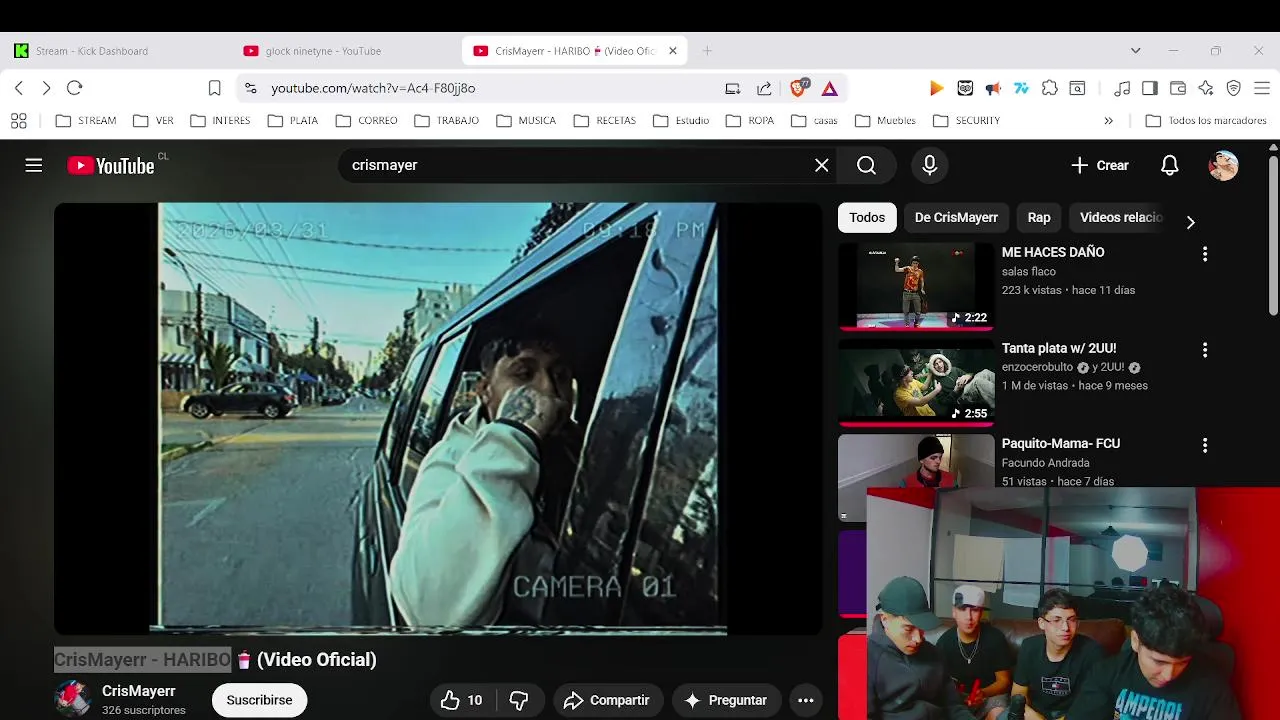
Task: Open the SECURITY bookmarks folder
Action: [x=966, y=121]
